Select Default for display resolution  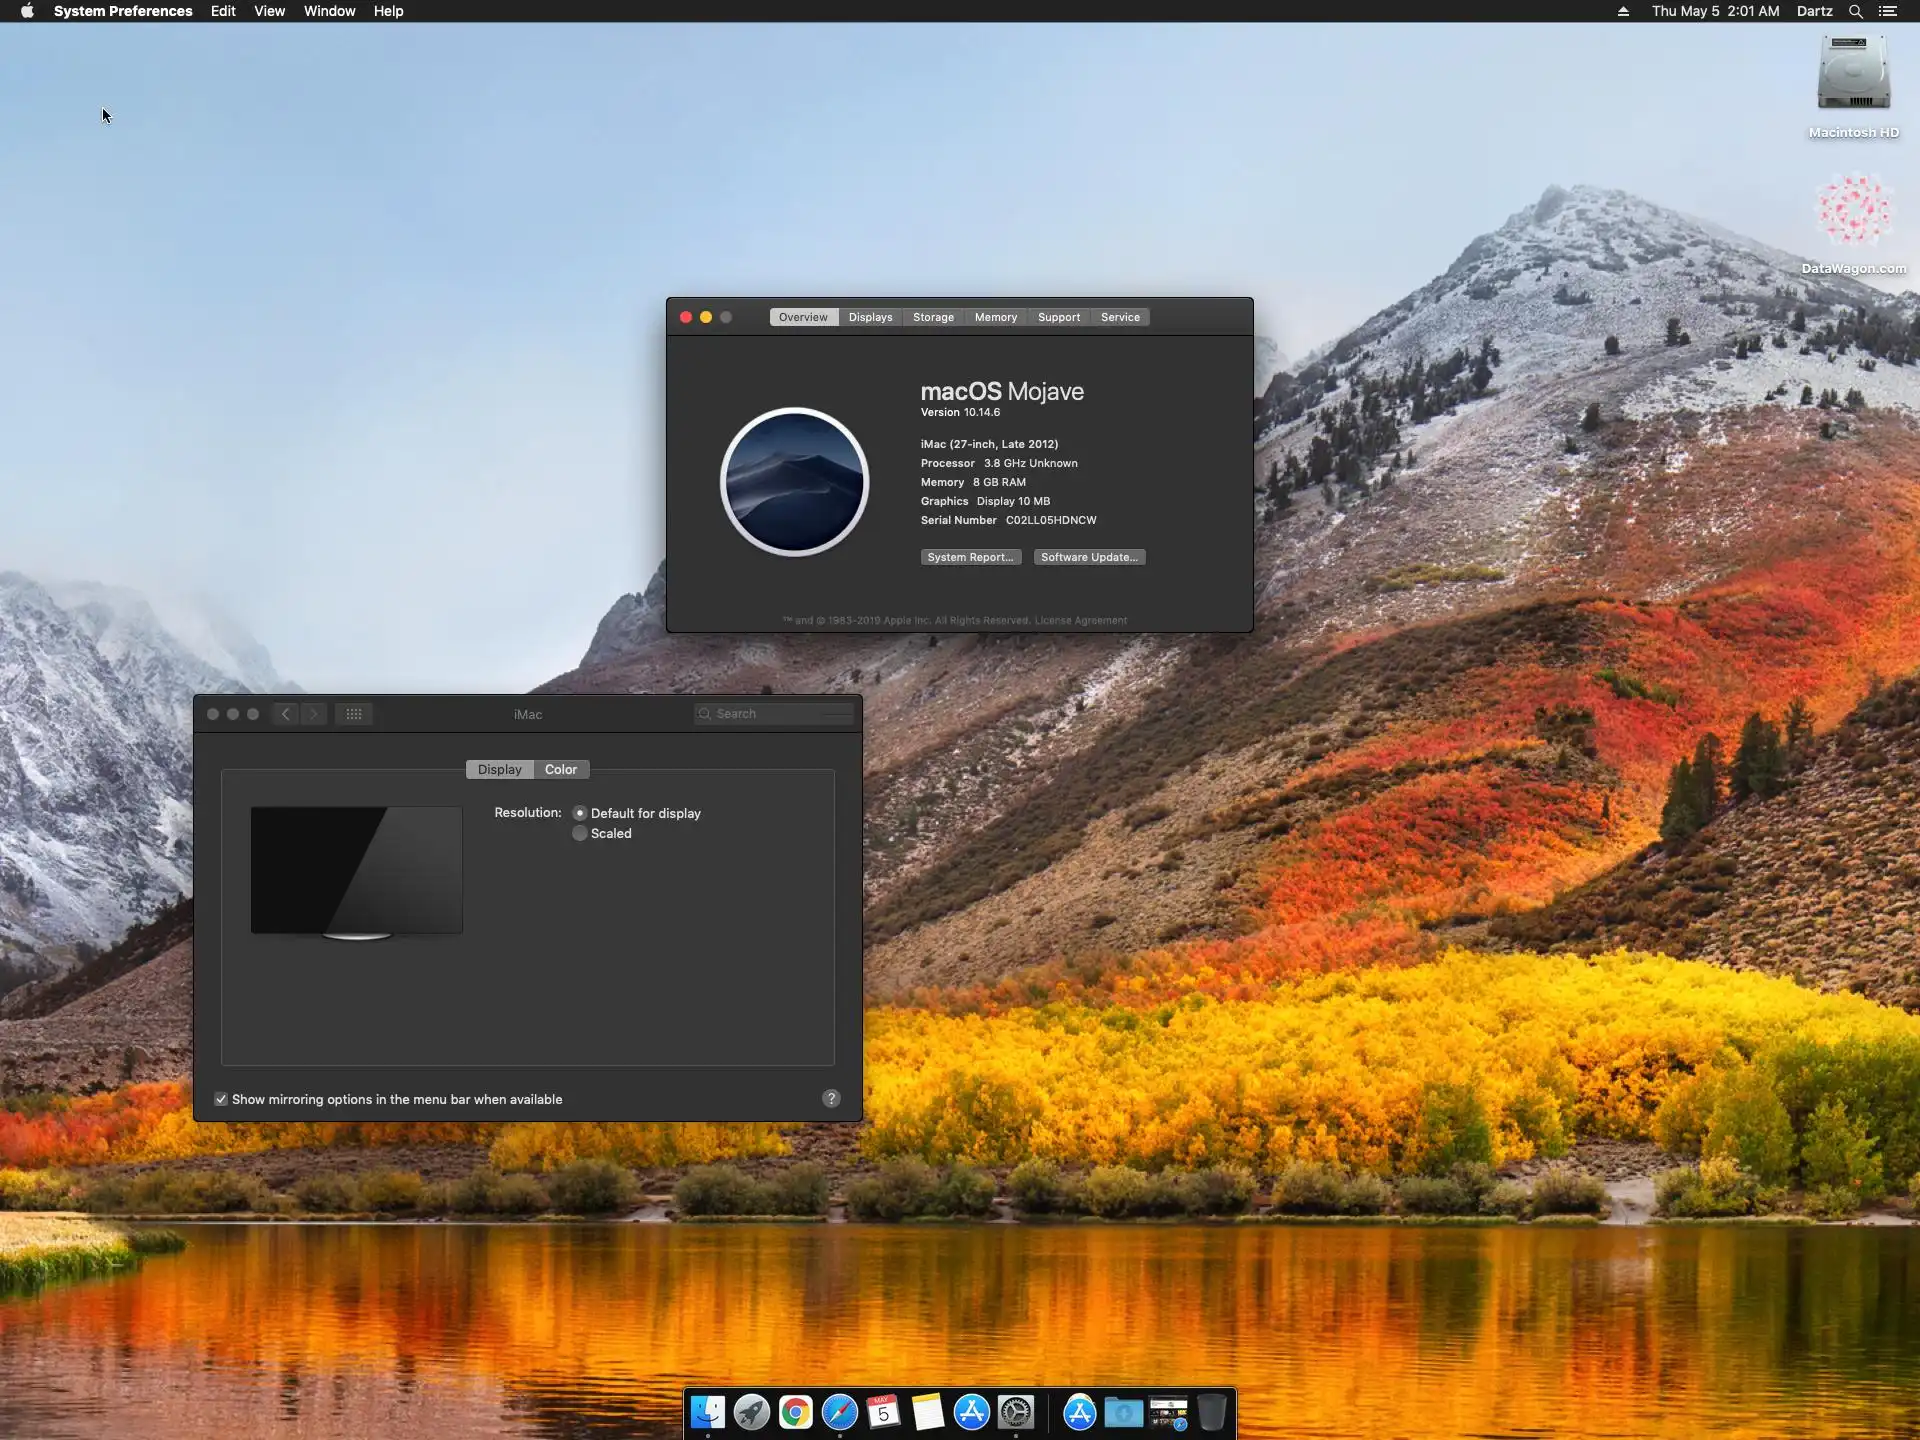[x=580, y=813]
